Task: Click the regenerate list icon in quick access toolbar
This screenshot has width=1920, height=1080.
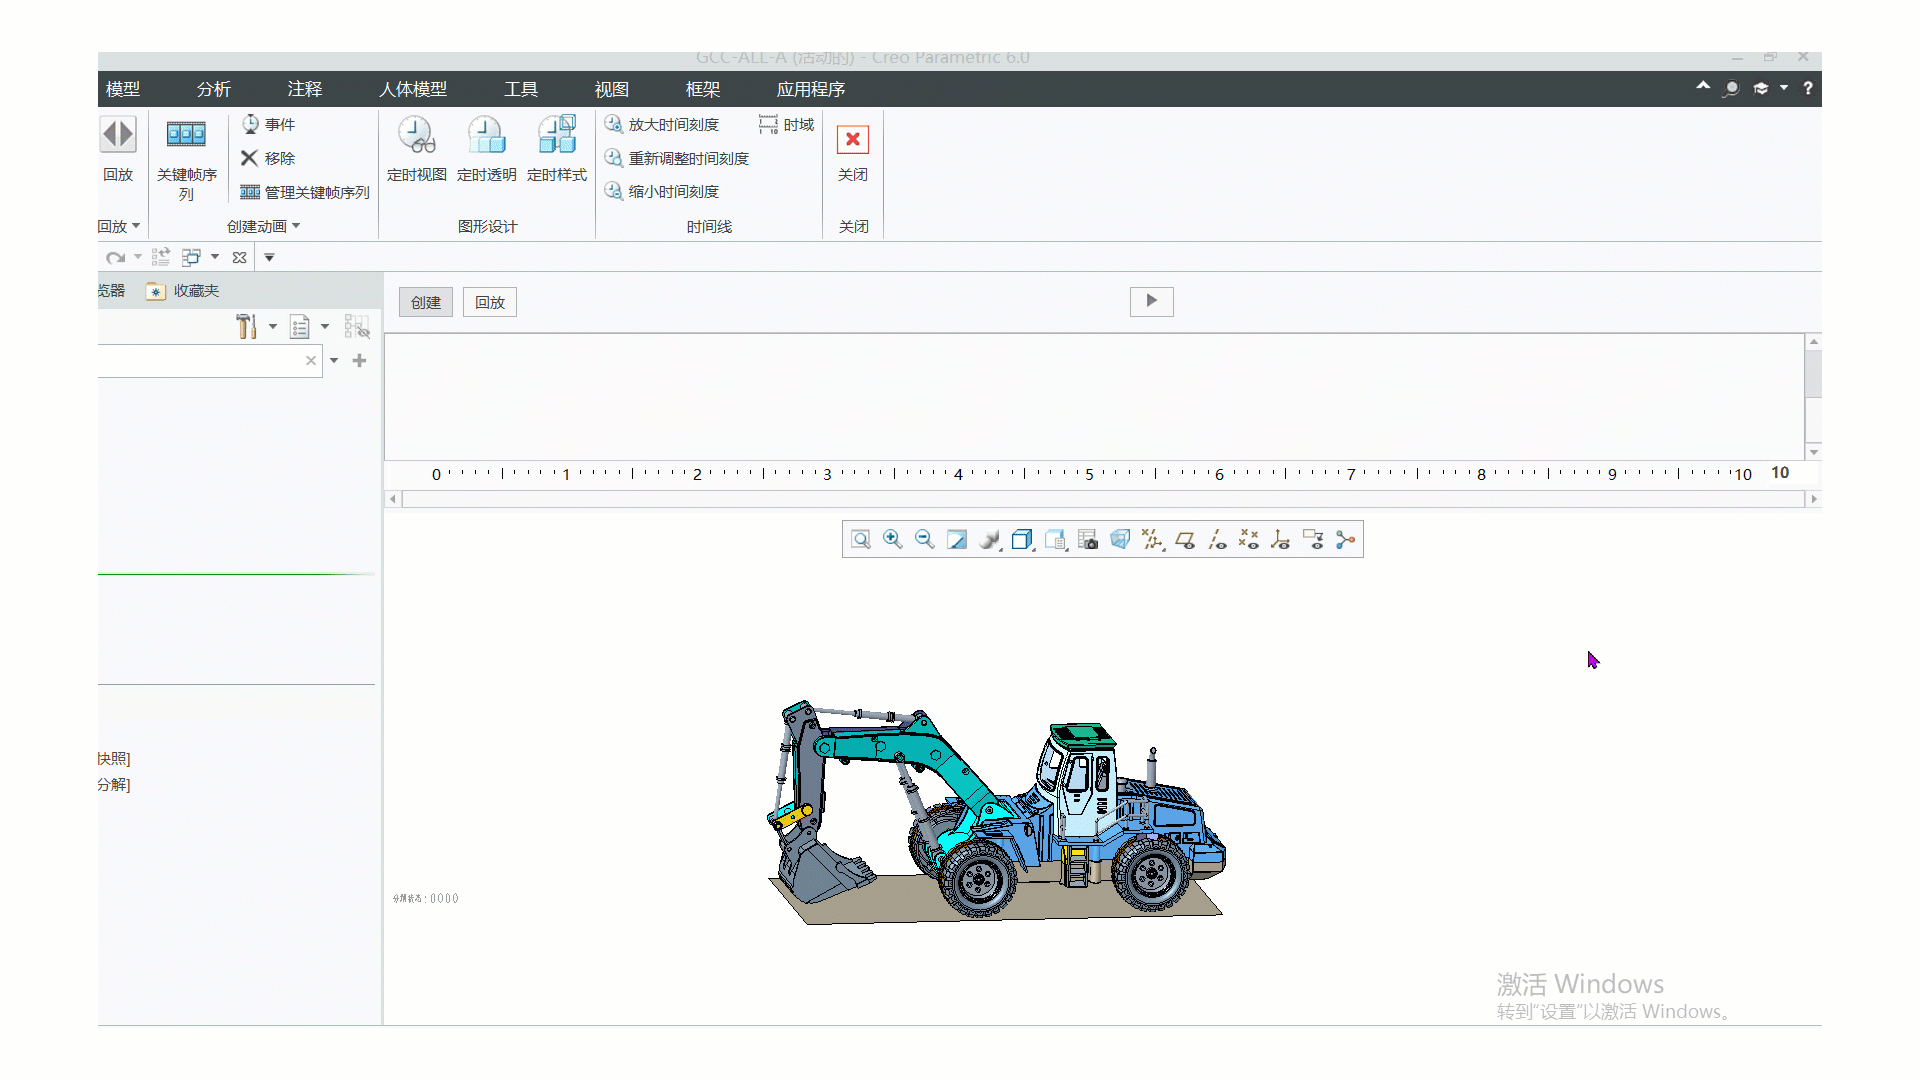Action: click(x=160, y=257)
